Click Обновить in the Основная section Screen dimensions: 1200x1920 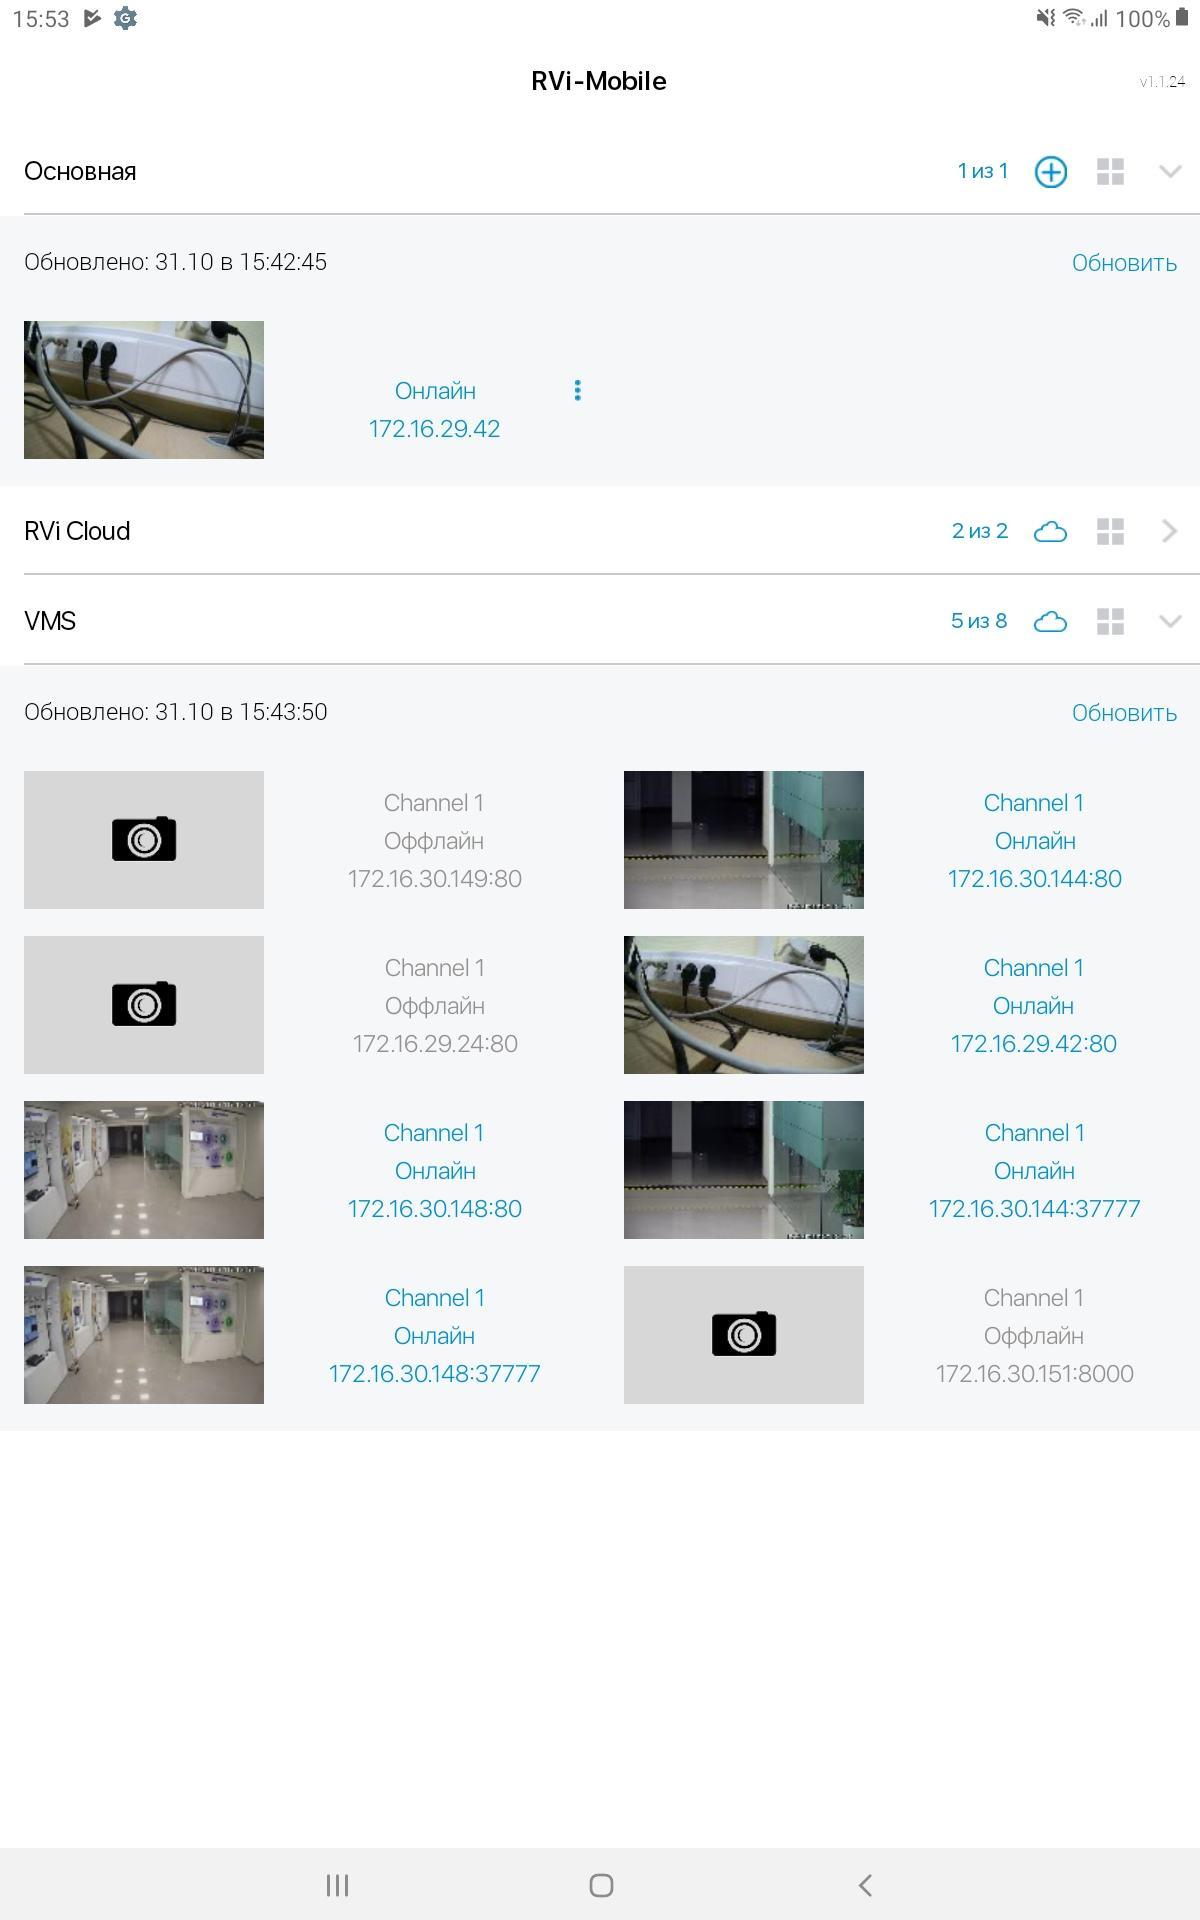(1124, 263)
